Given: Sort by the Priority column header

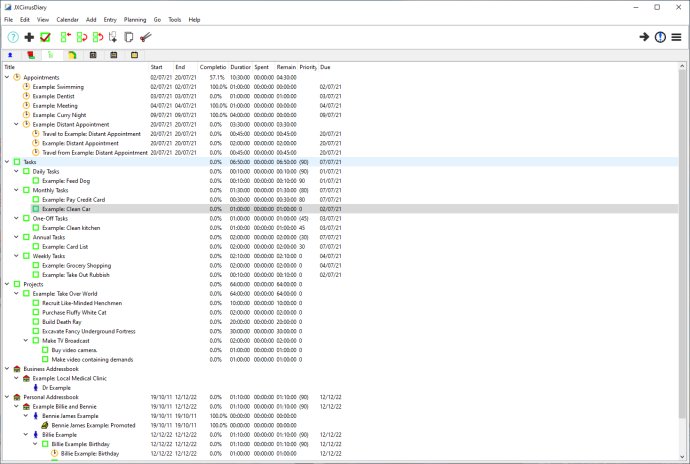Looking at the screenshot, I should click(308, 67).
